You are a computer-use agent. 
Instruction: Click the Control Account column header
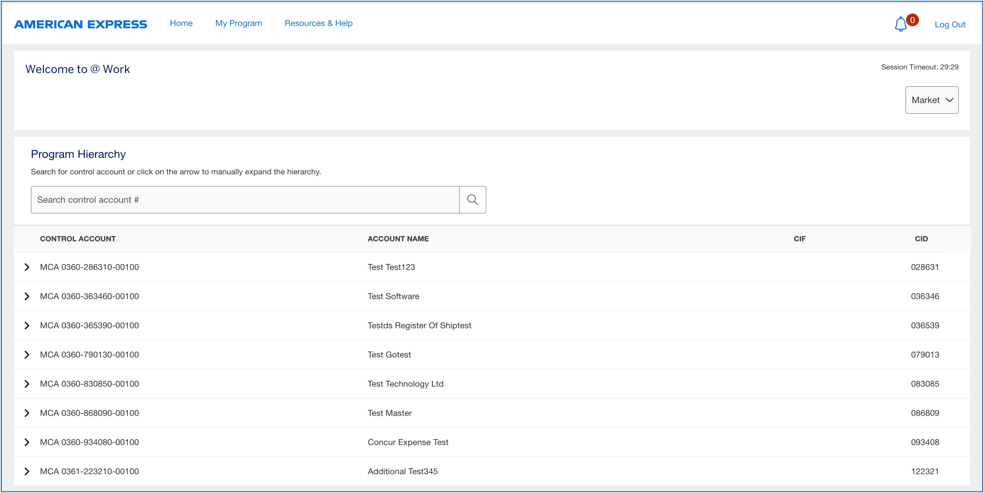[x=78, y=239]
